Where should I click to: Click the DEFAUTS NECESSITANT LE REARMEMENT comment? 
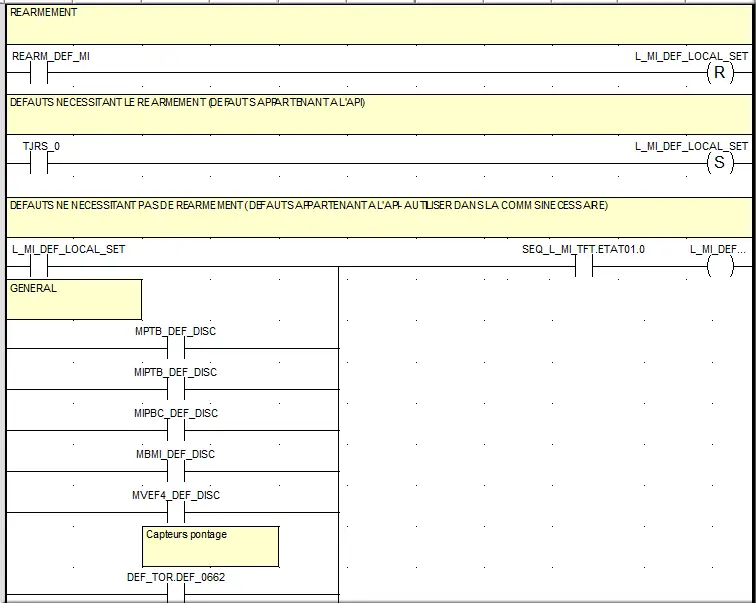pos(378,114)
